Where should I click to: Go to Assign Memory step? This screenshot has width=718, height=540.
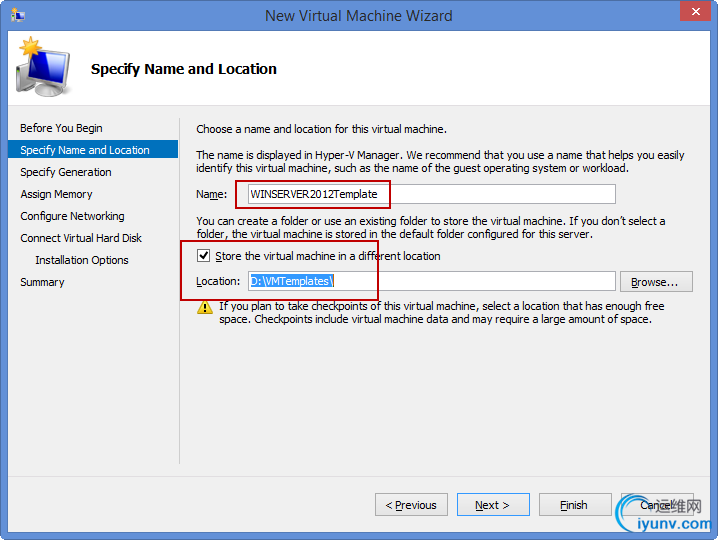56,194
